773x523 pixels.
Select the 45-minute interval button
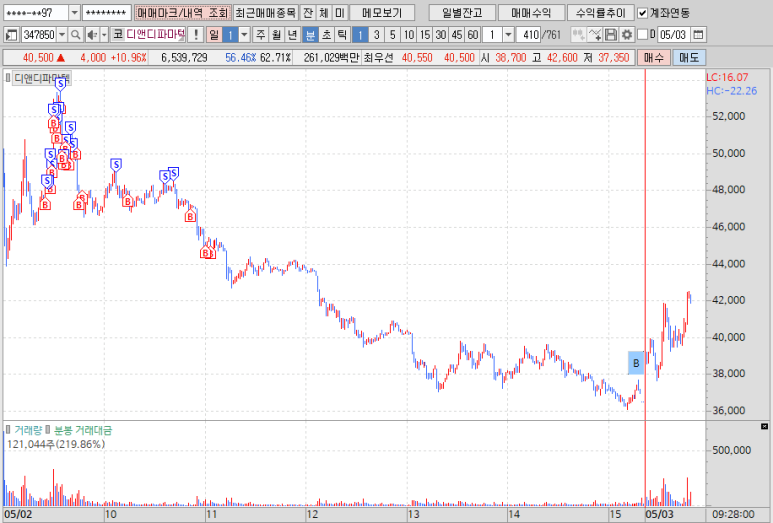pyautogui.click(x=457, y=35)
